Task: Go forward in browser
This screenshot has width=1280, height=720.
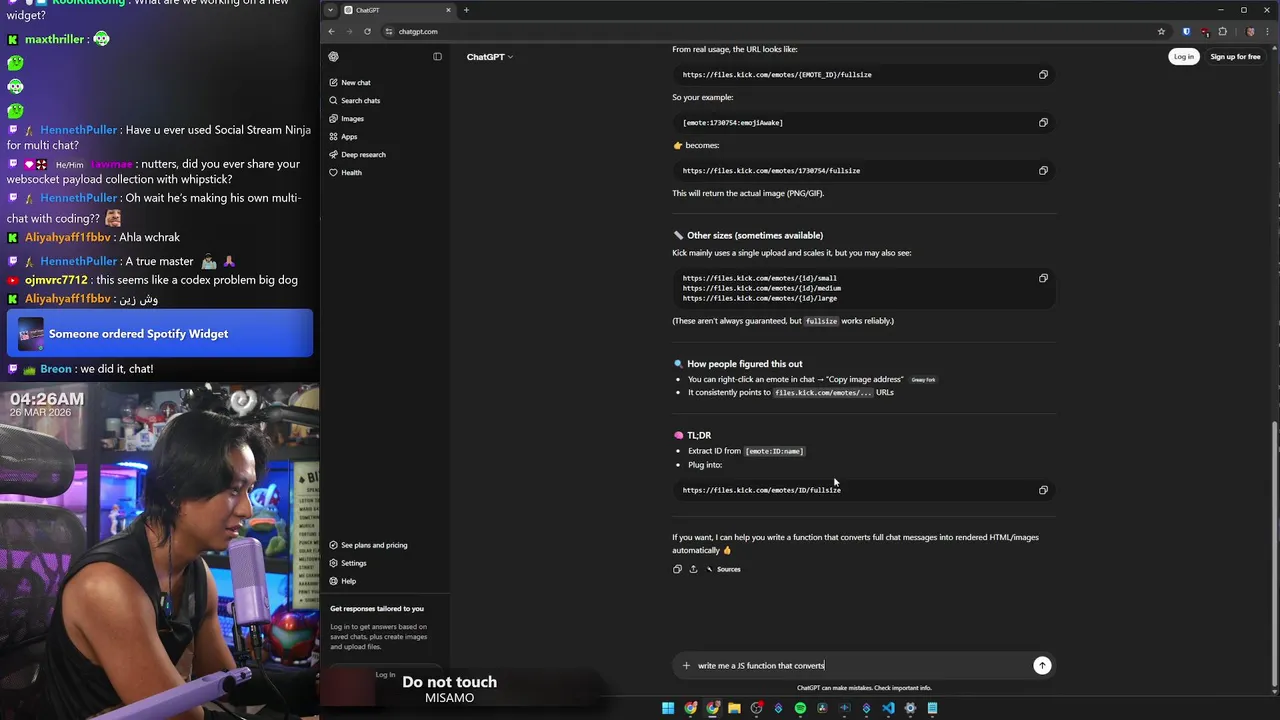Action: pos(350,31)
